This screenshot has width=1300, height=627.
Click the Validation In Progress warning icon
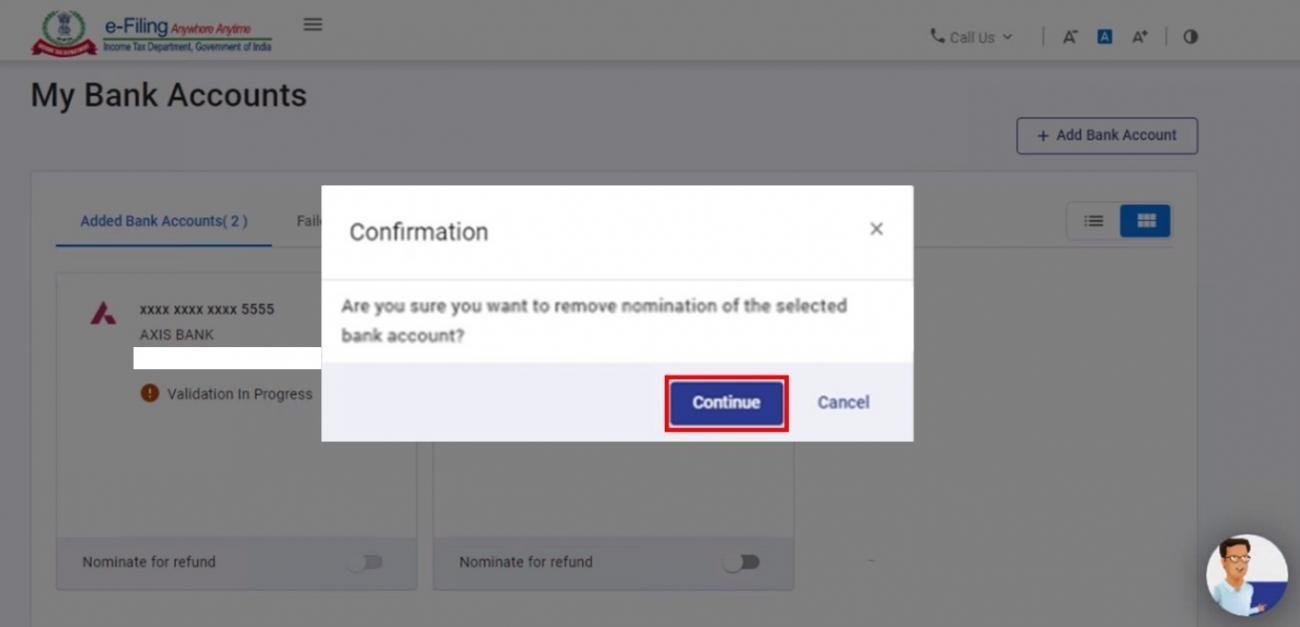point(150,394)
